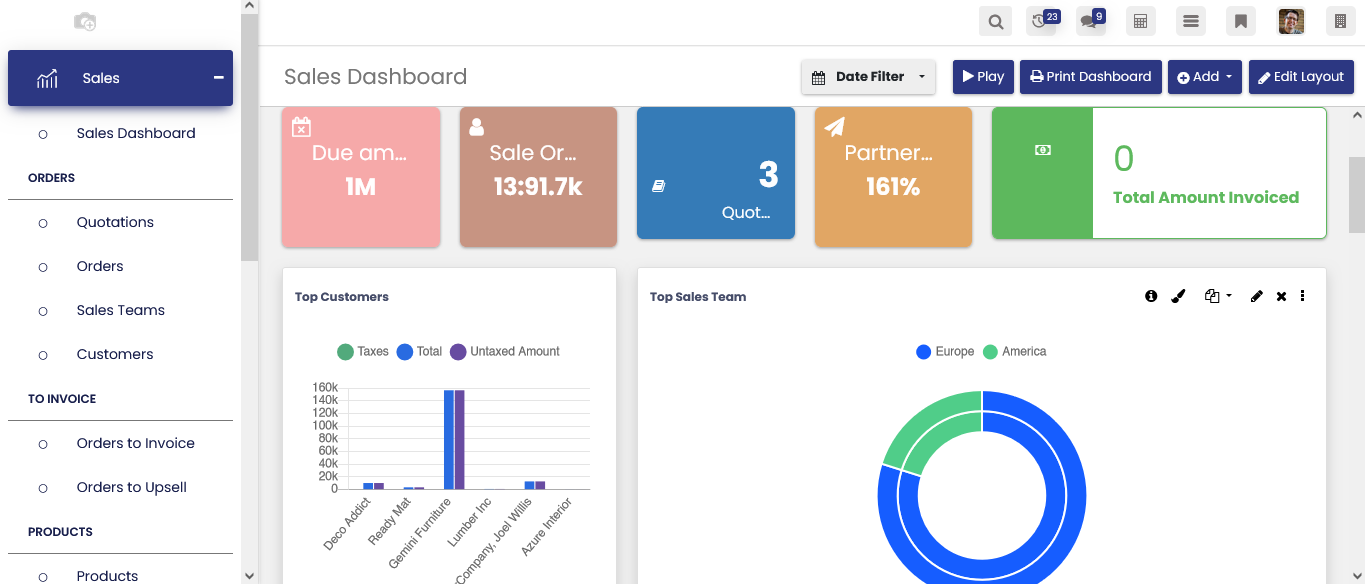Expand the Add dropdown button
This screenshot has width=1365, height=584.
1205,77
